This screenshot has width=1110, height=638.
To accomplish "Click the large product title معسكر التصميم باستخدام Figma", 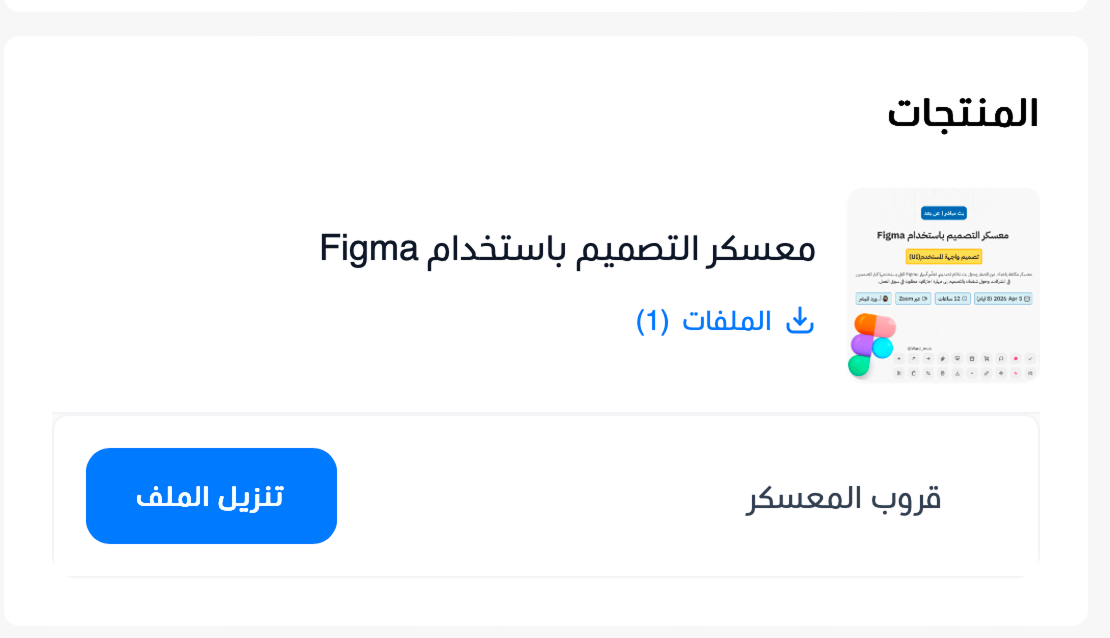I will point(567,248).
